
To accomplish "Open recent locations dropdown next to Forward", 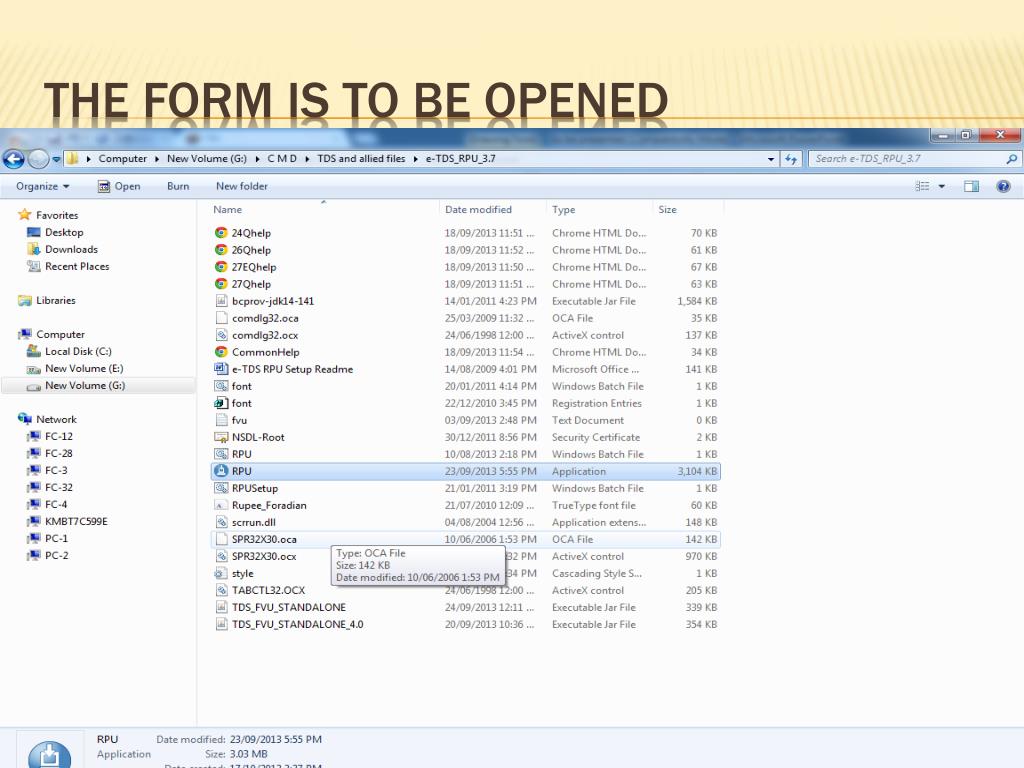I will tap(56, 159).
